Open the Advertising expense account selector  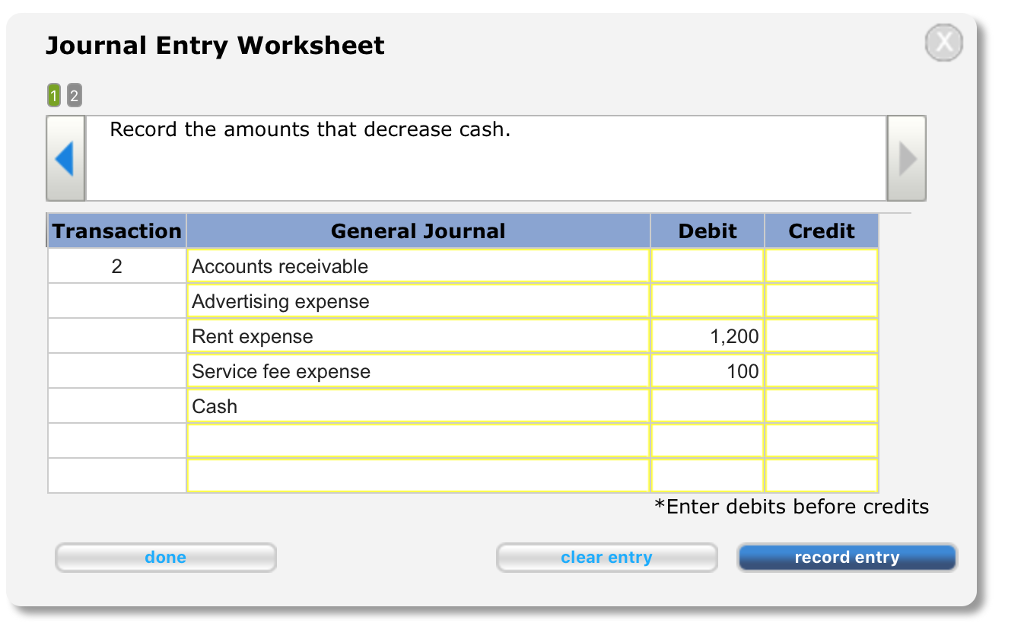[x=417, y=301]
